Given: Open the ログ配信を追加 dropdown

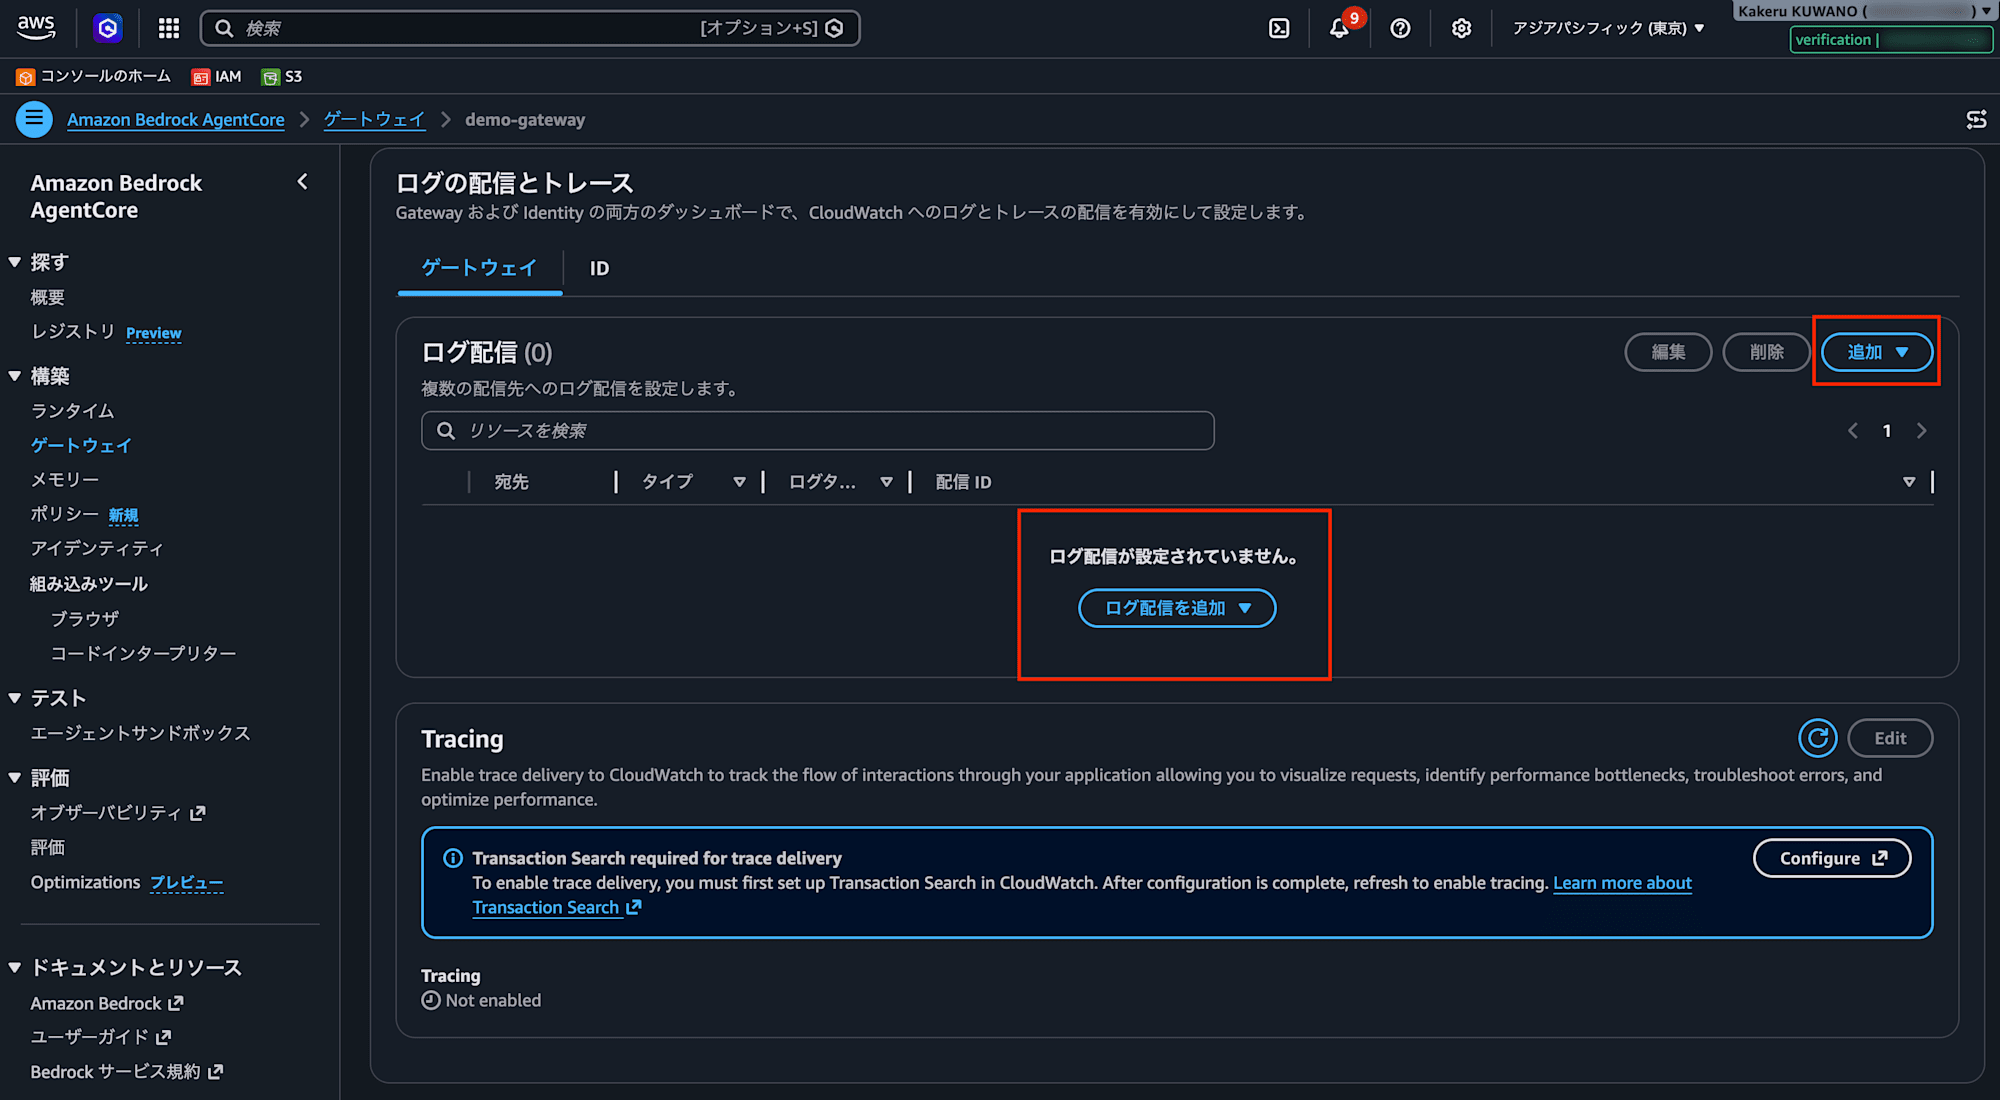Looking at the screenshot, I should pos(1177,608).
